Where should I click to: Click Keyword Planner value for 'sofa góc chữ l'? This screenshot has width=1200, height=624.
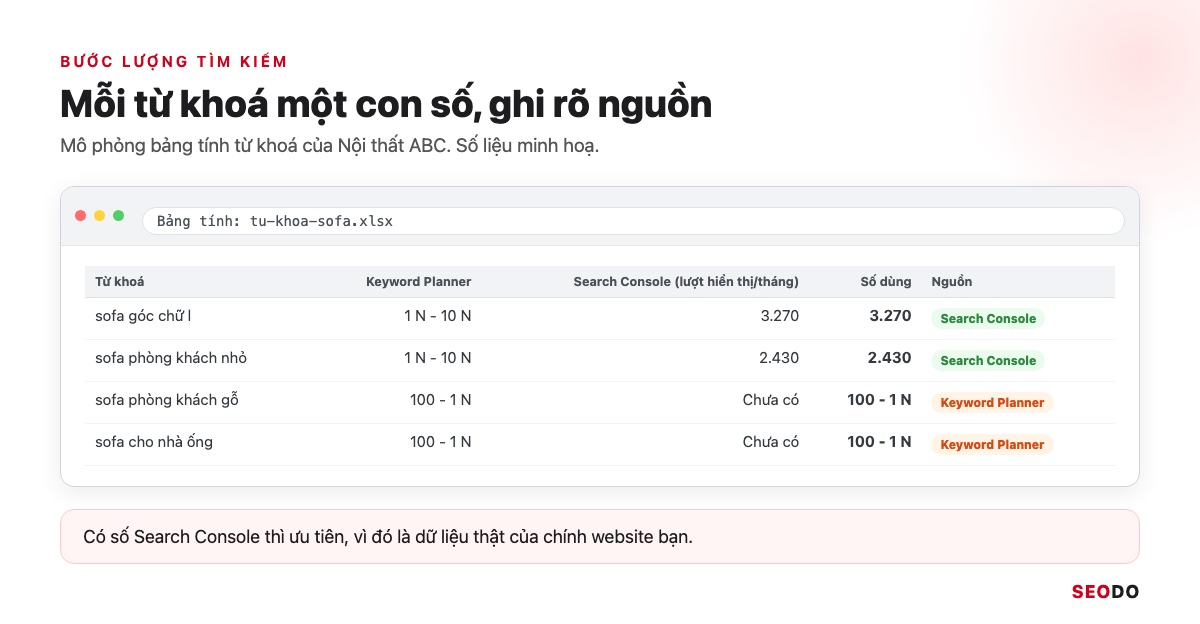[438, 316]
